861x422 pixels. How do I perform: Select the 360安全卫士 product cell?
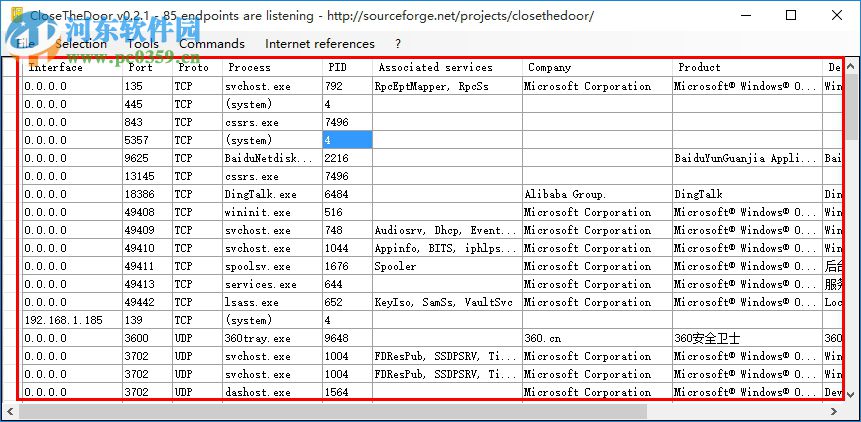[747, 339]
